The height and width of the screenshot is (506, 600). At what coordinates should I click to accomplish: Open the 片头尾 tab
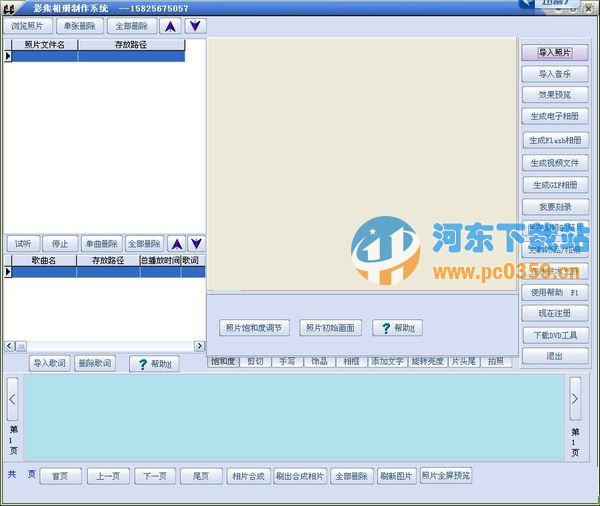(464, 361)
